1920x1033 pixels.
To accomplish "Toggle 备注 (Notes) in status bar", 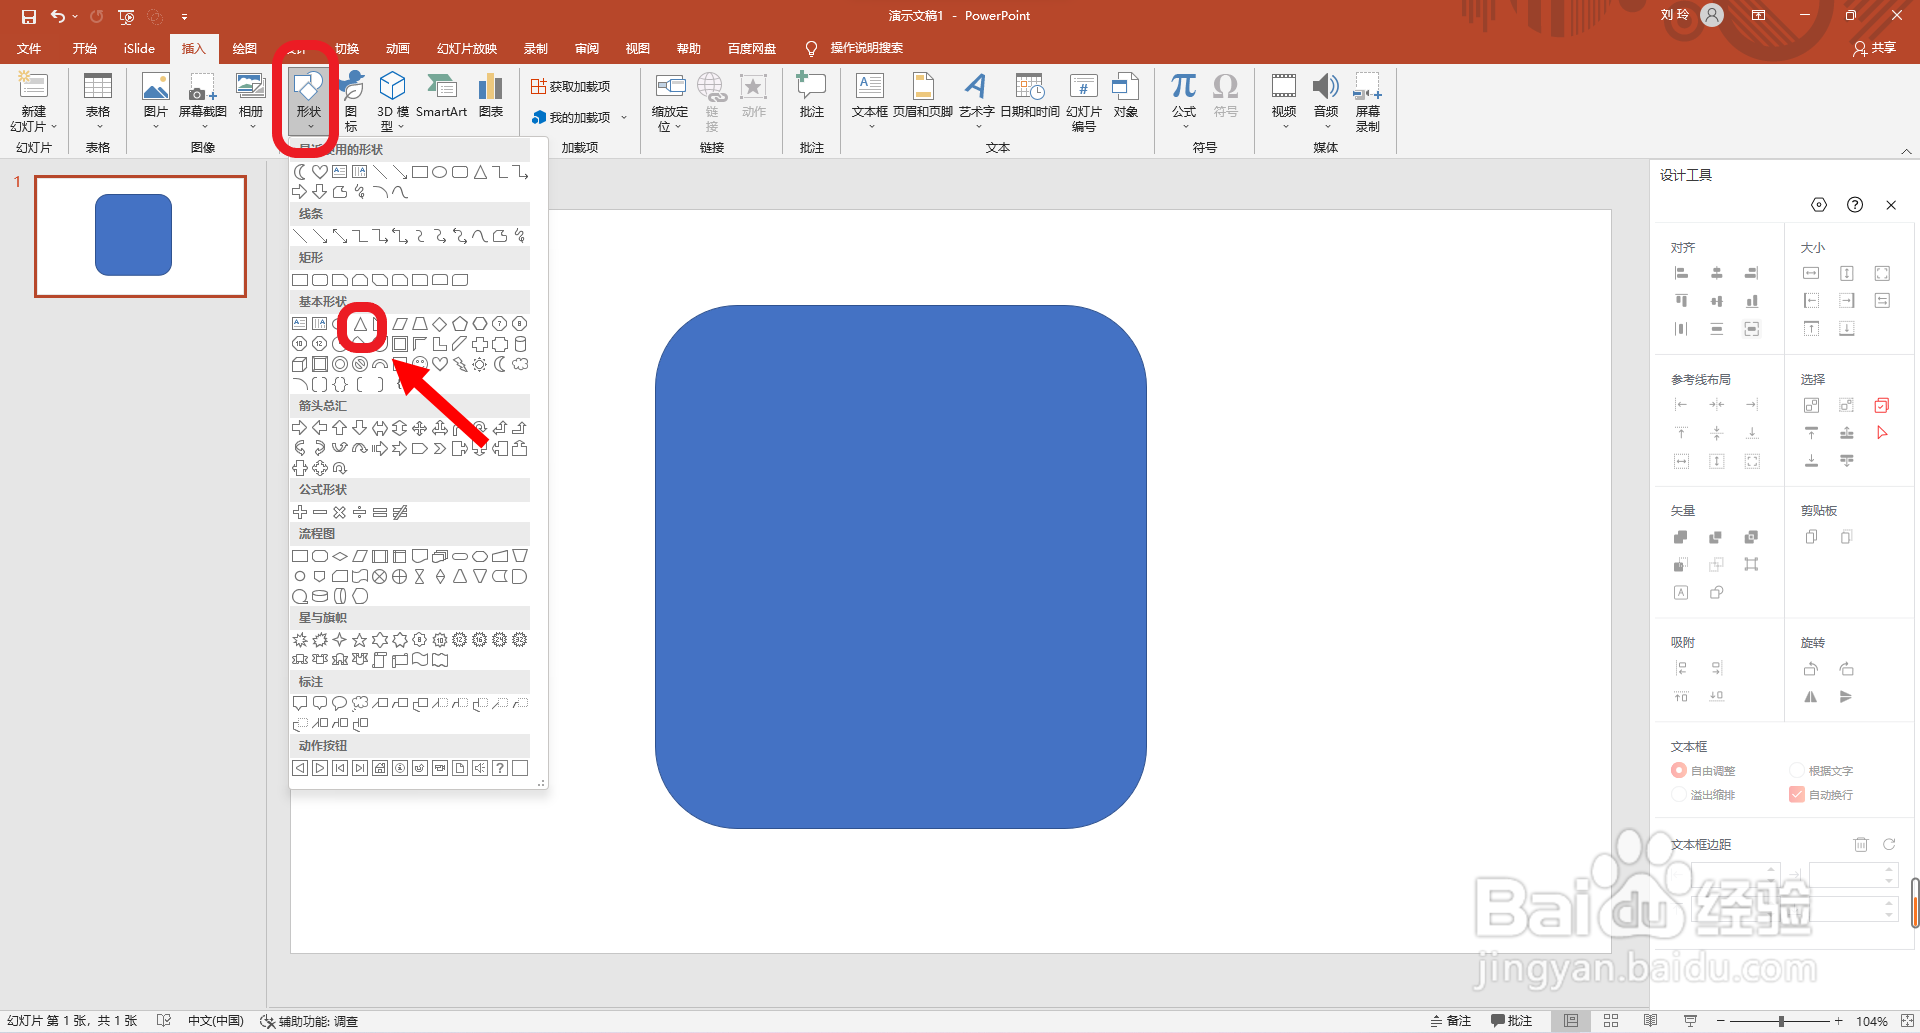I will pos(1450,1021).
